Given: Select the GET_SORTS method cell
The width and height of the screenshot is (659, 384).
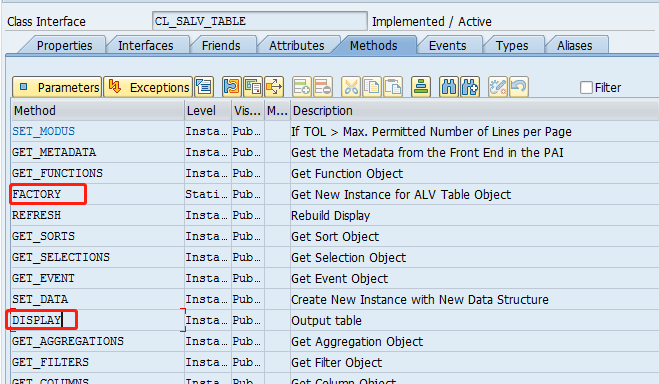Looking at the screenshot, I should [x=98, y=236].
